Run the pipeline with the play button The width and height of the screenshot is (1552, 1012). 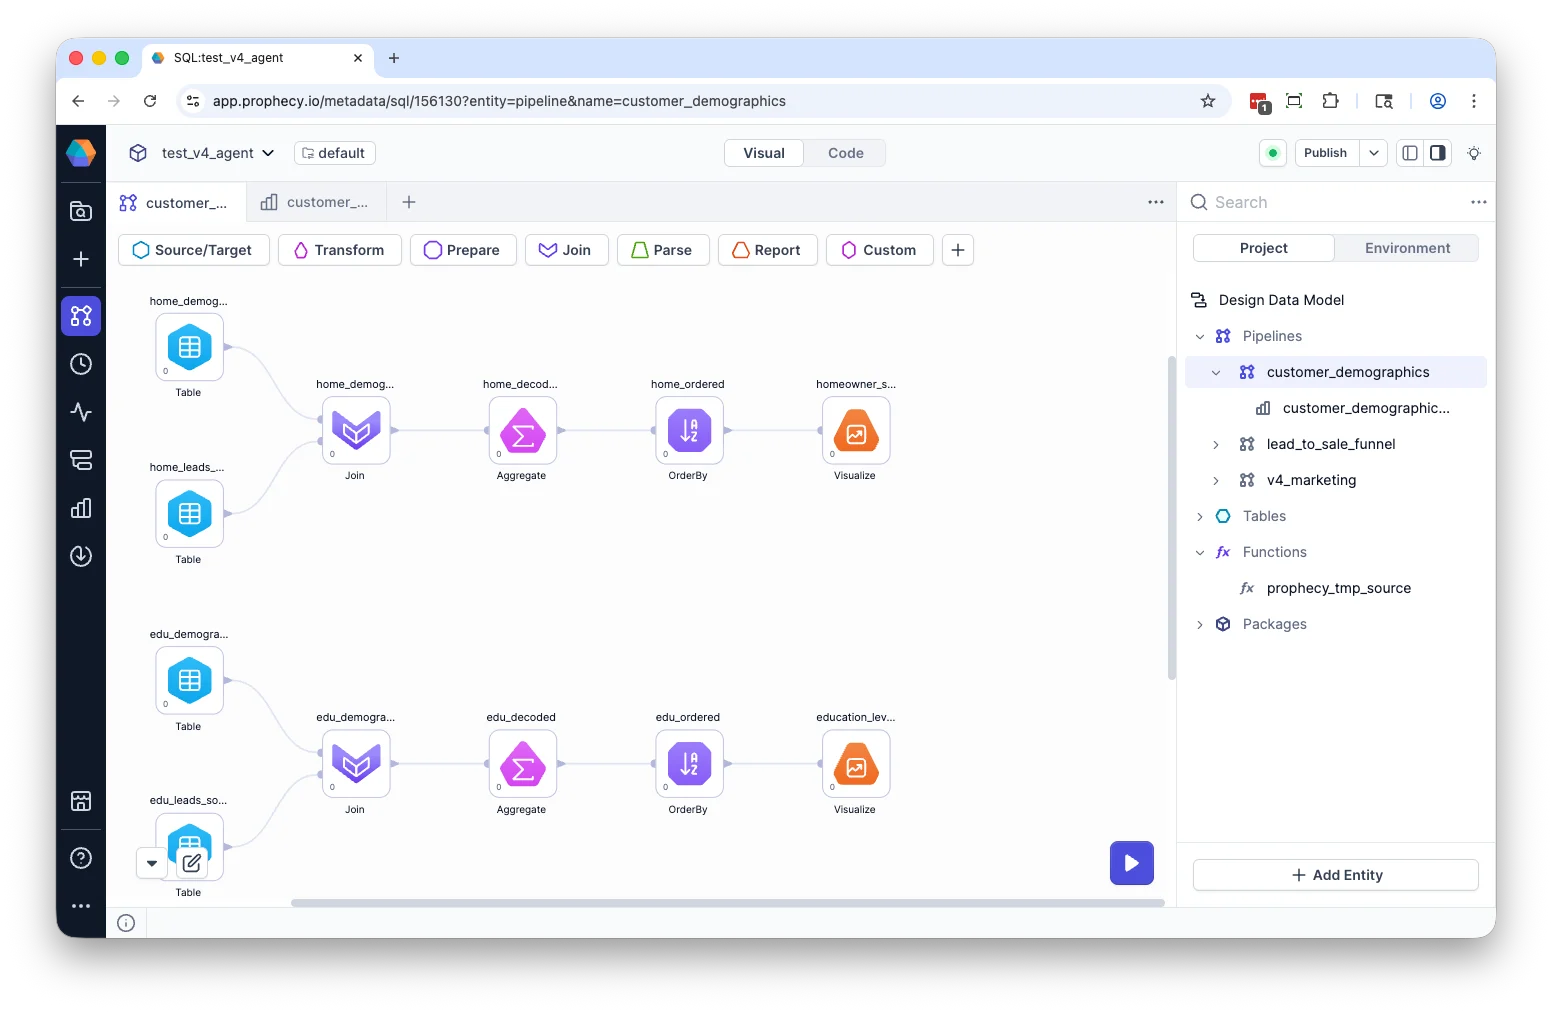[1132, 863]
